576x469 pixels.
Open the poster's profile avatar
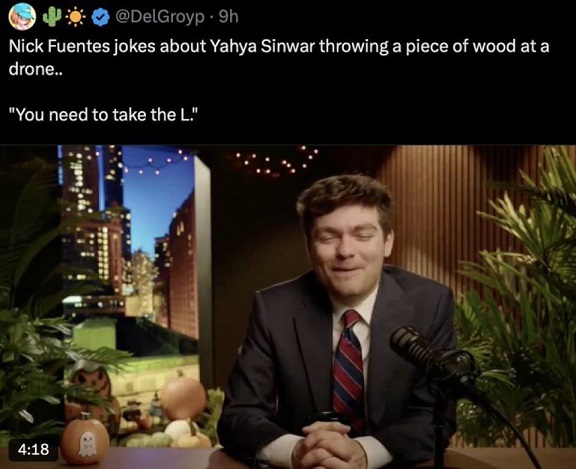(x=22, y=17)
